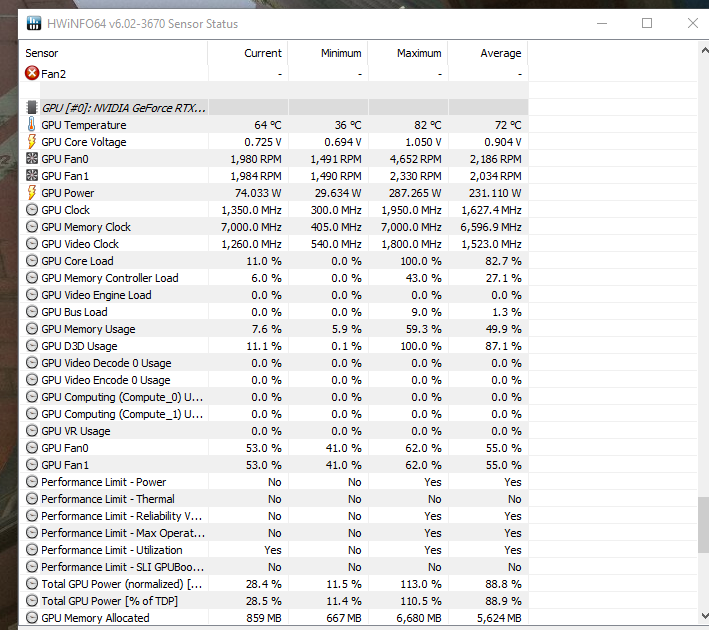Click the icon beside GPU Memory Usage
Screen dimensions: 709x630
coord(32,328)
